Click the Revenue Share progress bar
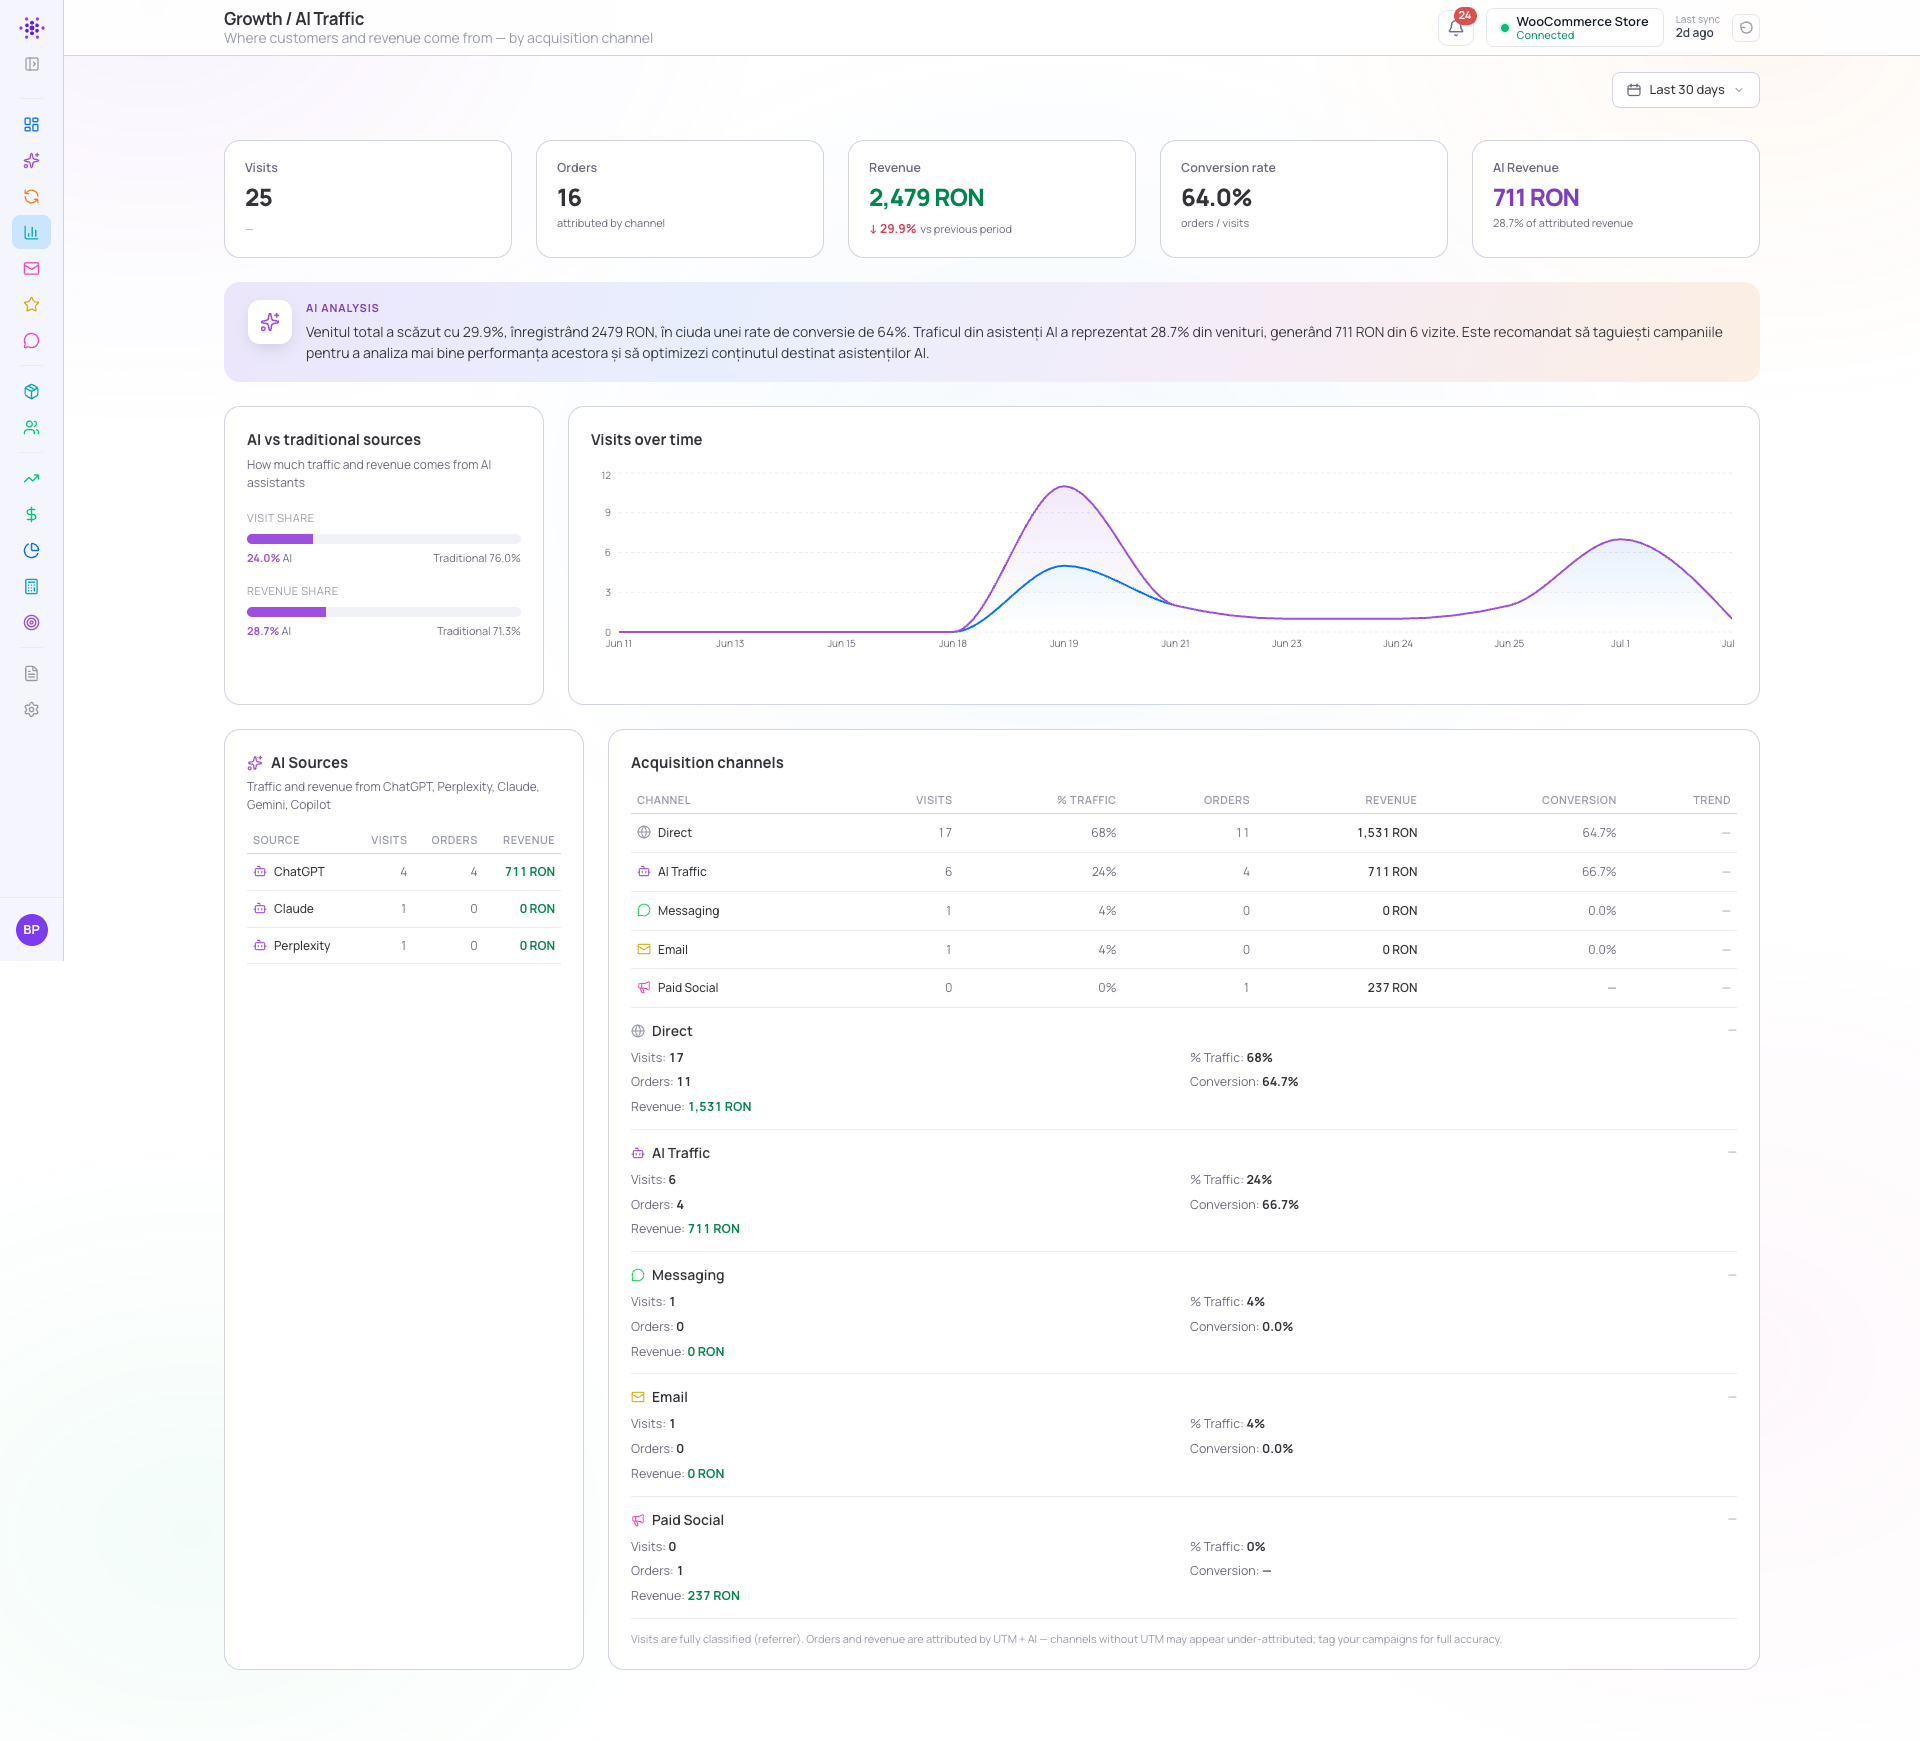Screen dimensions: 1920x1741 [x=384, y=612]
